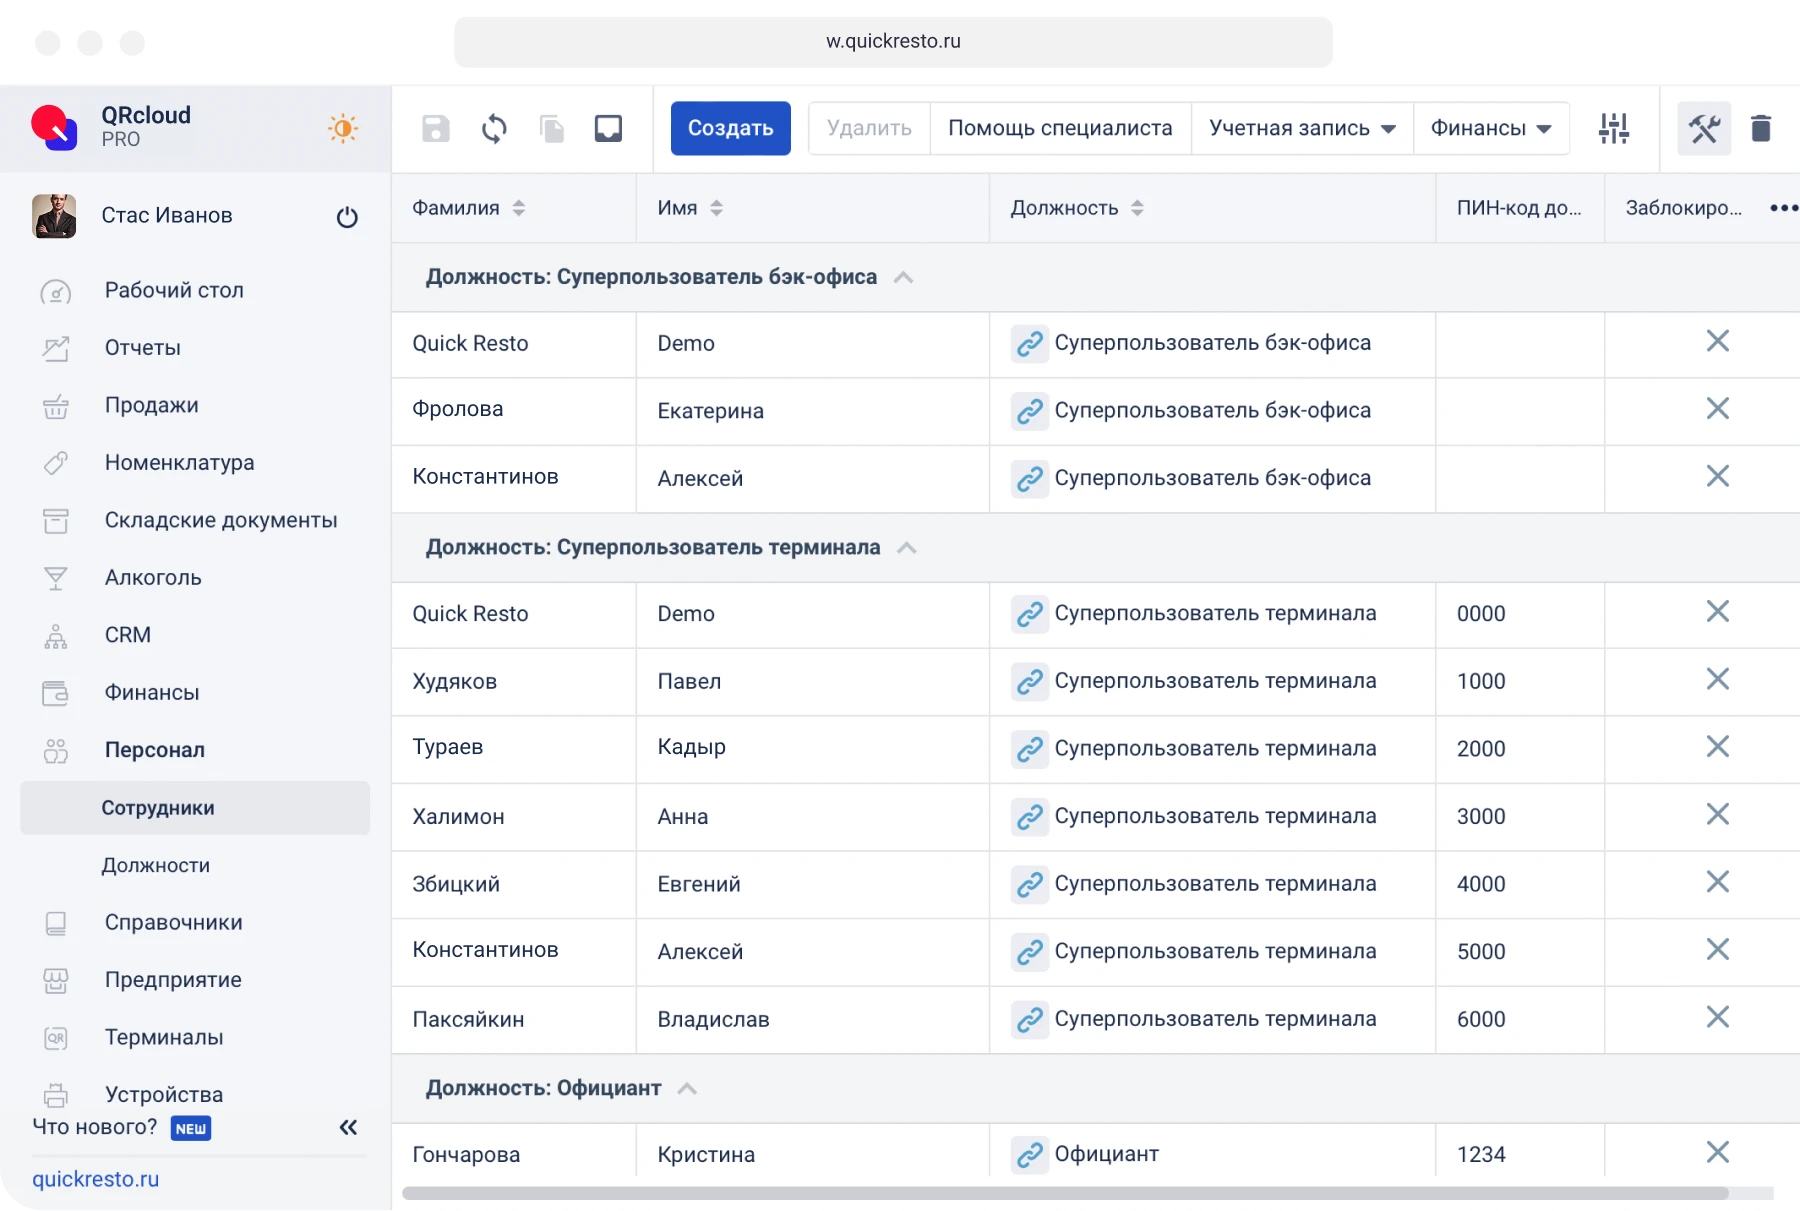This screenshot has height=1211, width=1800.
Task: Collapse the sidebar with double-chevron icon
Action: coord(348,1128)
